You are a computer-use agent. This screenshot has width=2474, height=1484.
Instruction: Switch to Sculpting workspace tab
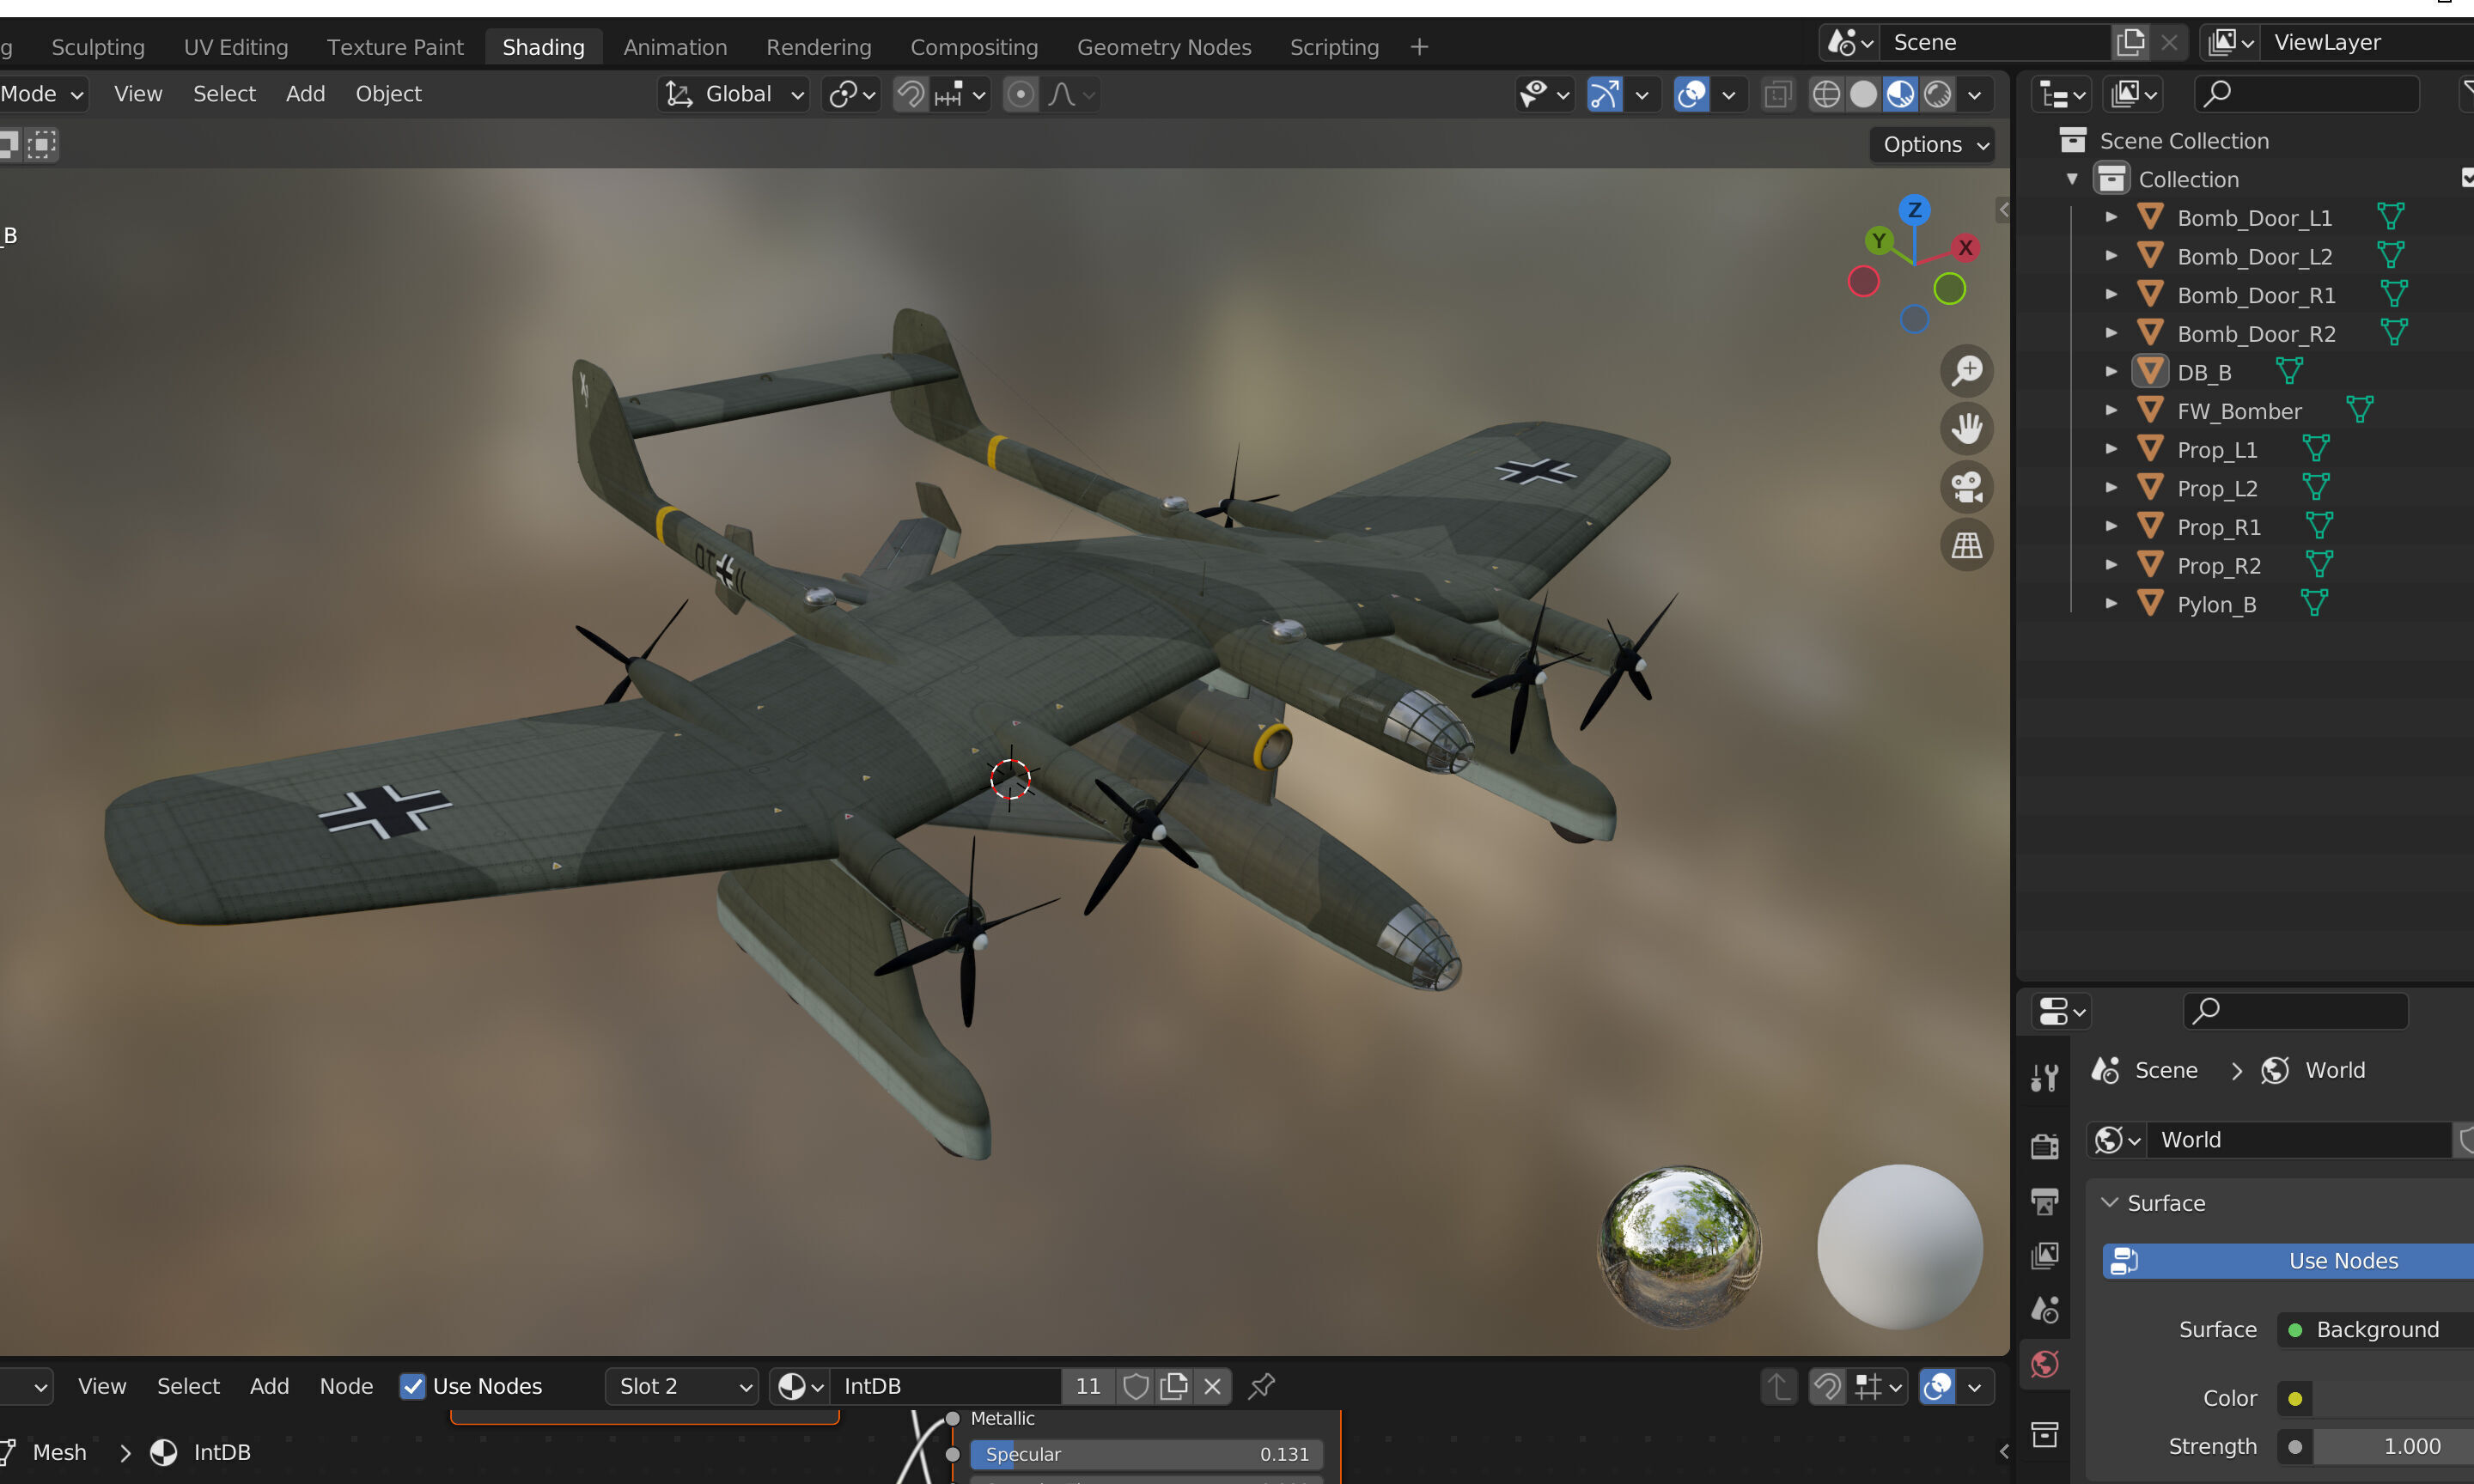click(x=98, y=47)
